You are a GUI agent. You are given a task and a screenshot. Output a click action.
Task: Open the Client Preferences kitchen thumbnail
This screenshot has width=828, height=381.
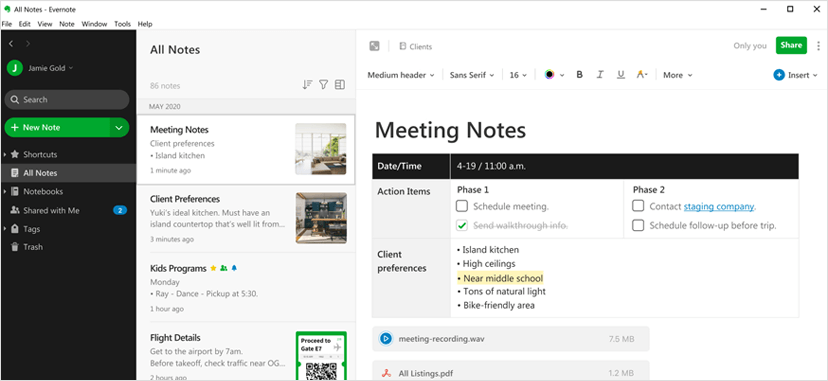coord(321,218)
